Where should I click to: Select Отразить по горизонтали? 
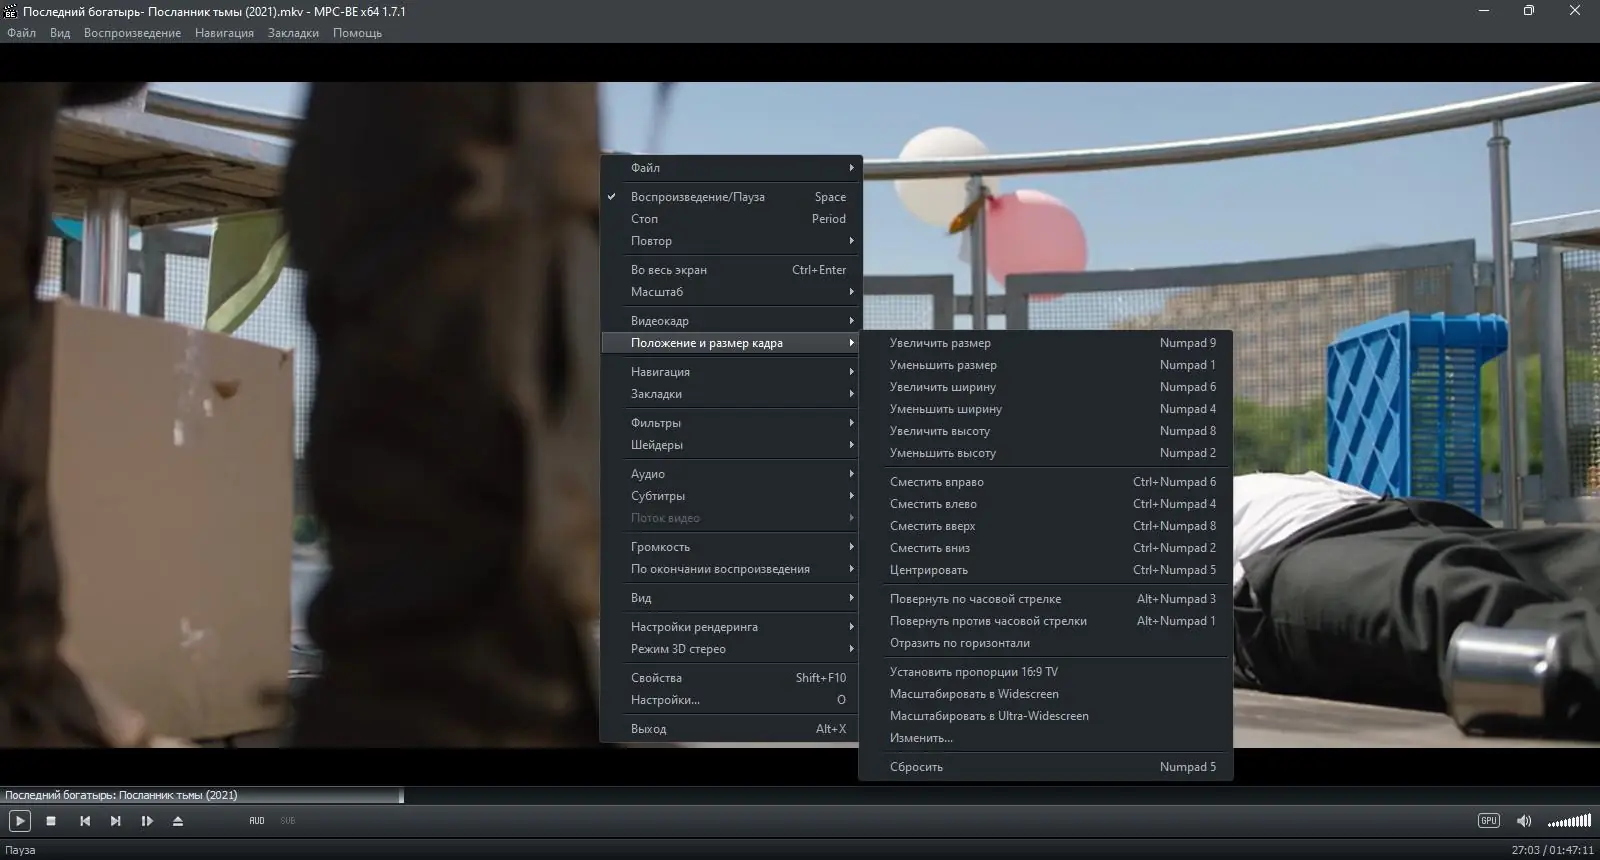(x=1046, y=643)
